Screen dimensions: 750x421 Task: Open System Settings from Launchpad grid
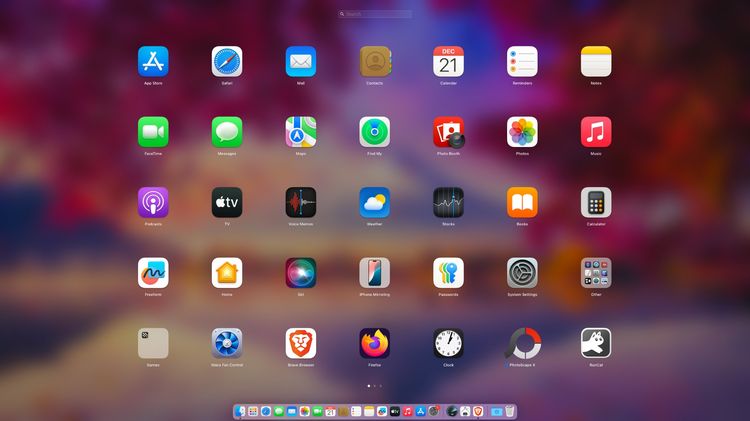pos(522,273)
